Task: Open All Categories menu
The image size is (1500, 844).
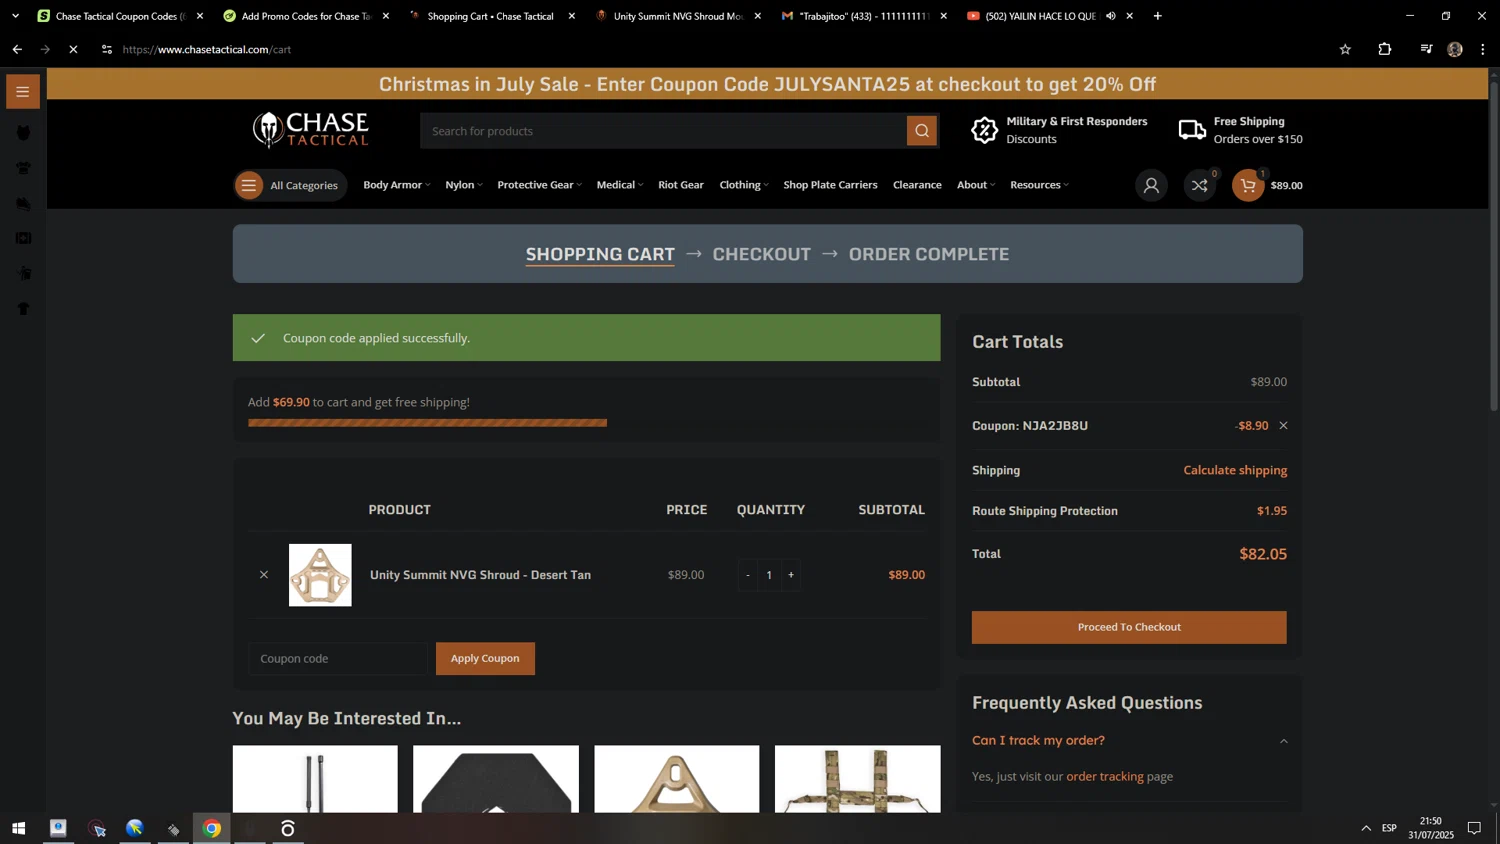Action: 291,185
